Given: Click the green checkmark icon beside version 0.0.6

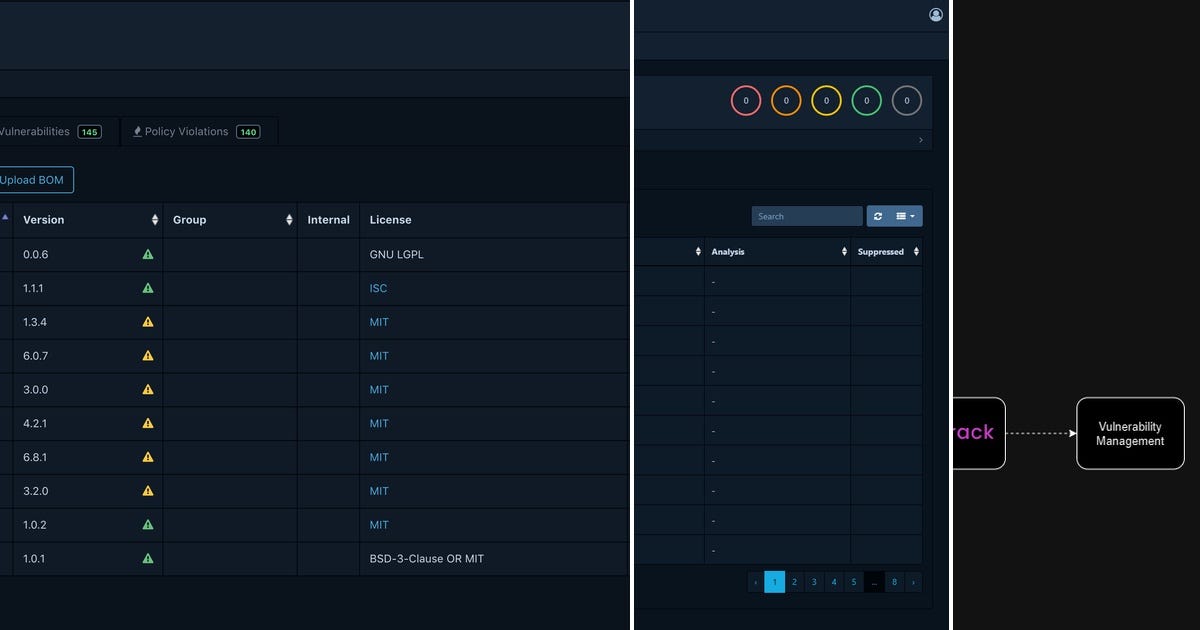Looking at the screenshot, I should tap(147, 254).
